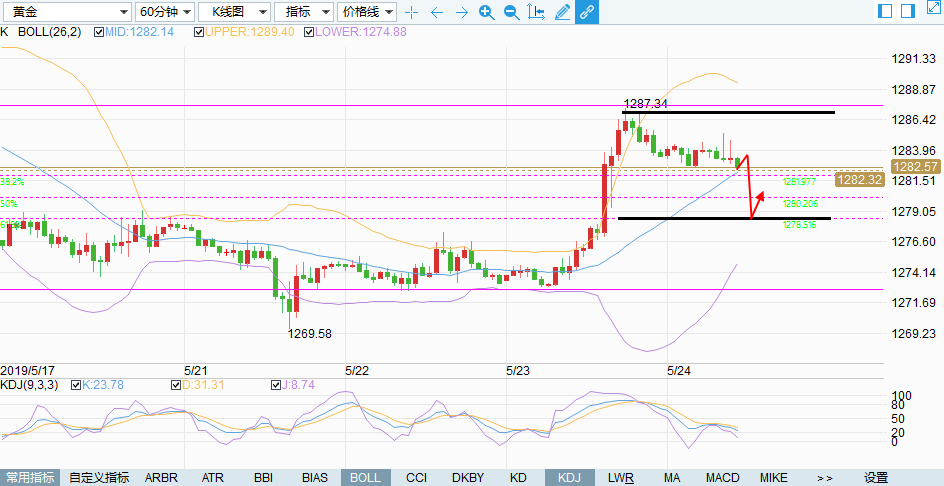Show more indicators with the >> button
944x486 pixels.
825,478
